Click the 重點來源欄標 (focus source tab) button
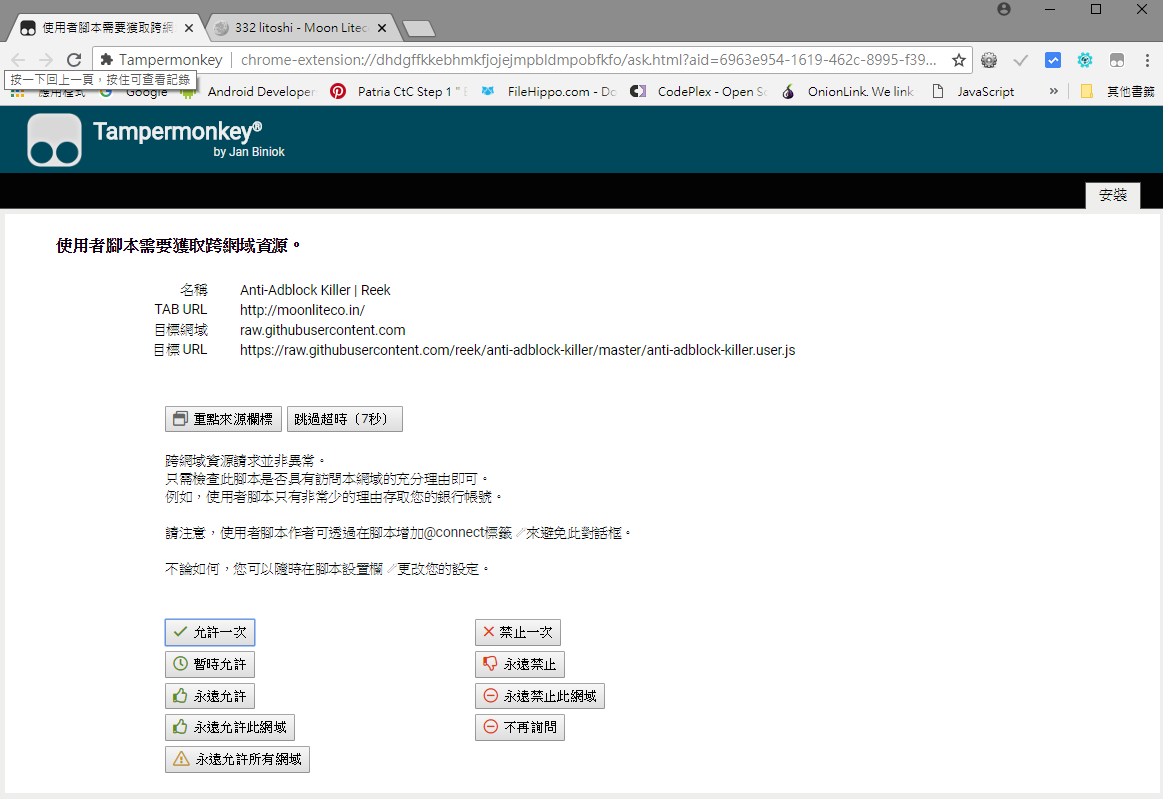Image resolution: width=1163 pixels, height=799 pixels. pos(223,419)
